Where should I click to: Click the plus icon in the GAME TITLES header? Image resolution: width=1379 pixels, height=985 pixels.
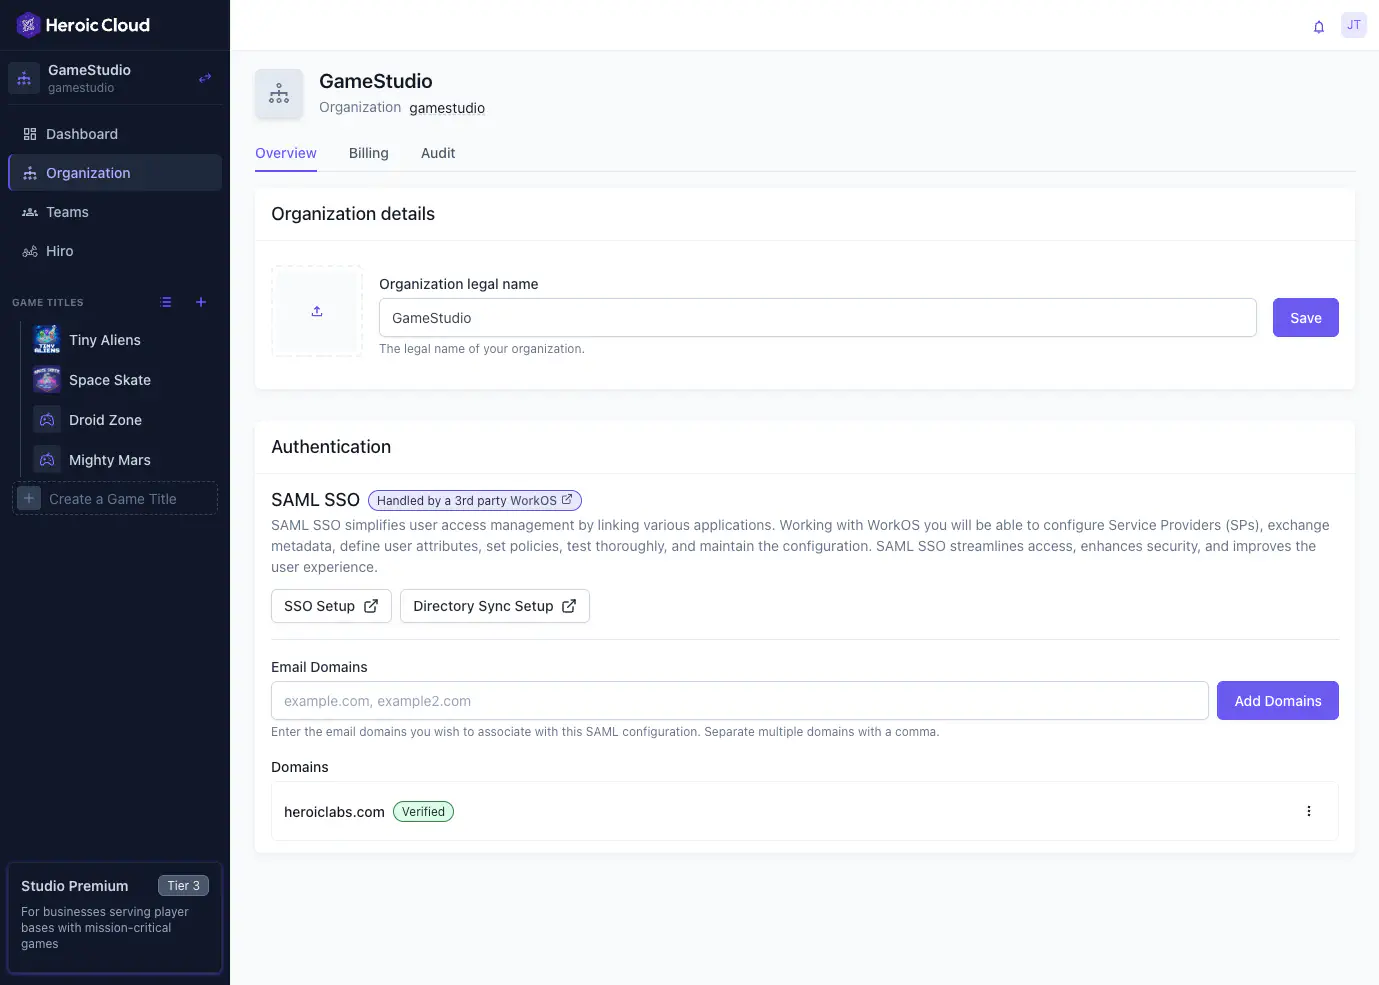(x=200, y=302)
